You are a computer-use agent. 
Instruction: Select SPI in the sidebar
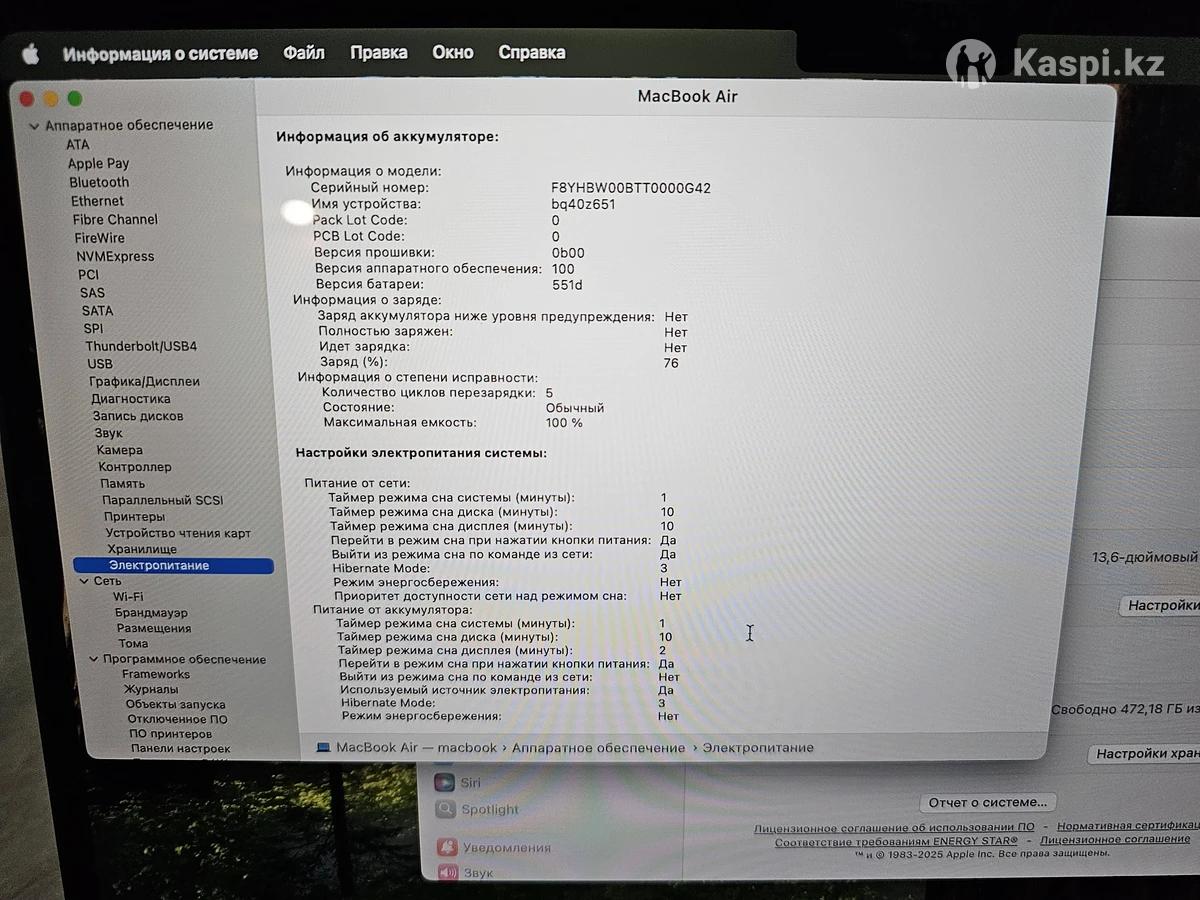(93, 328)
